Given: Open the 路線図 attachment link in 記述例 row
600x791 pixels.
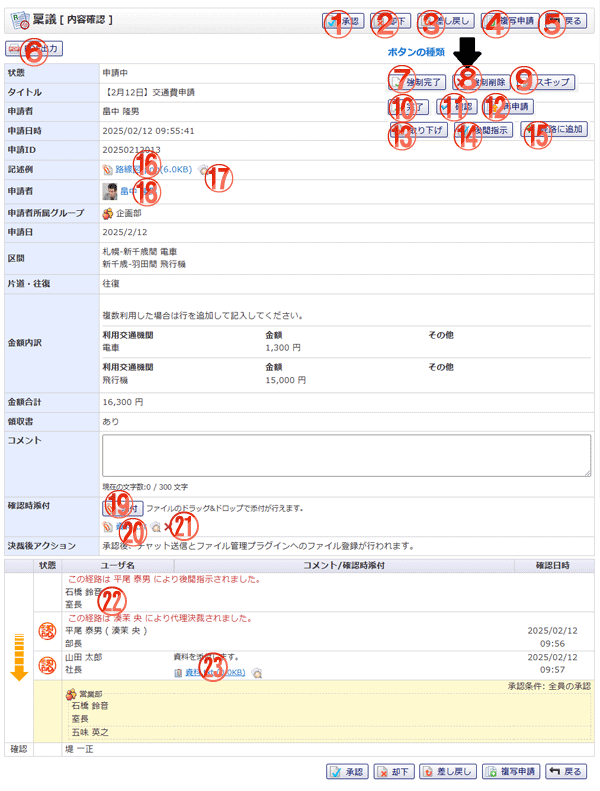Looking at the screenshot, I should pyautogui.click(x=153, y=170).
